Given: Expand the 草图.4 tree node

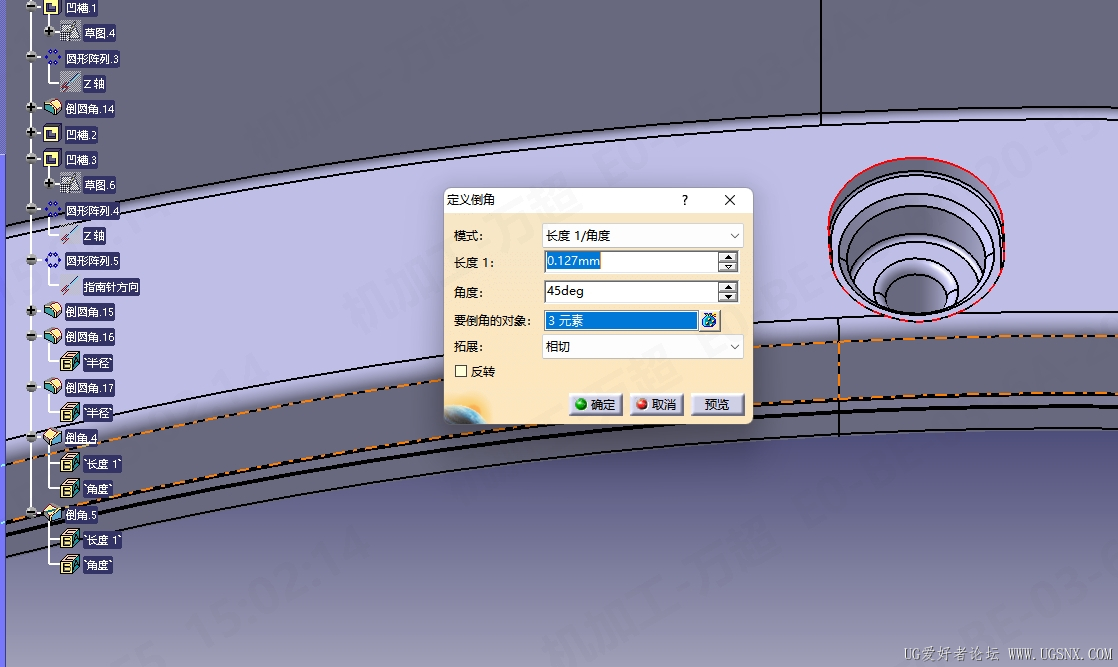Looking at the screenshot, I should click(48, 31).
